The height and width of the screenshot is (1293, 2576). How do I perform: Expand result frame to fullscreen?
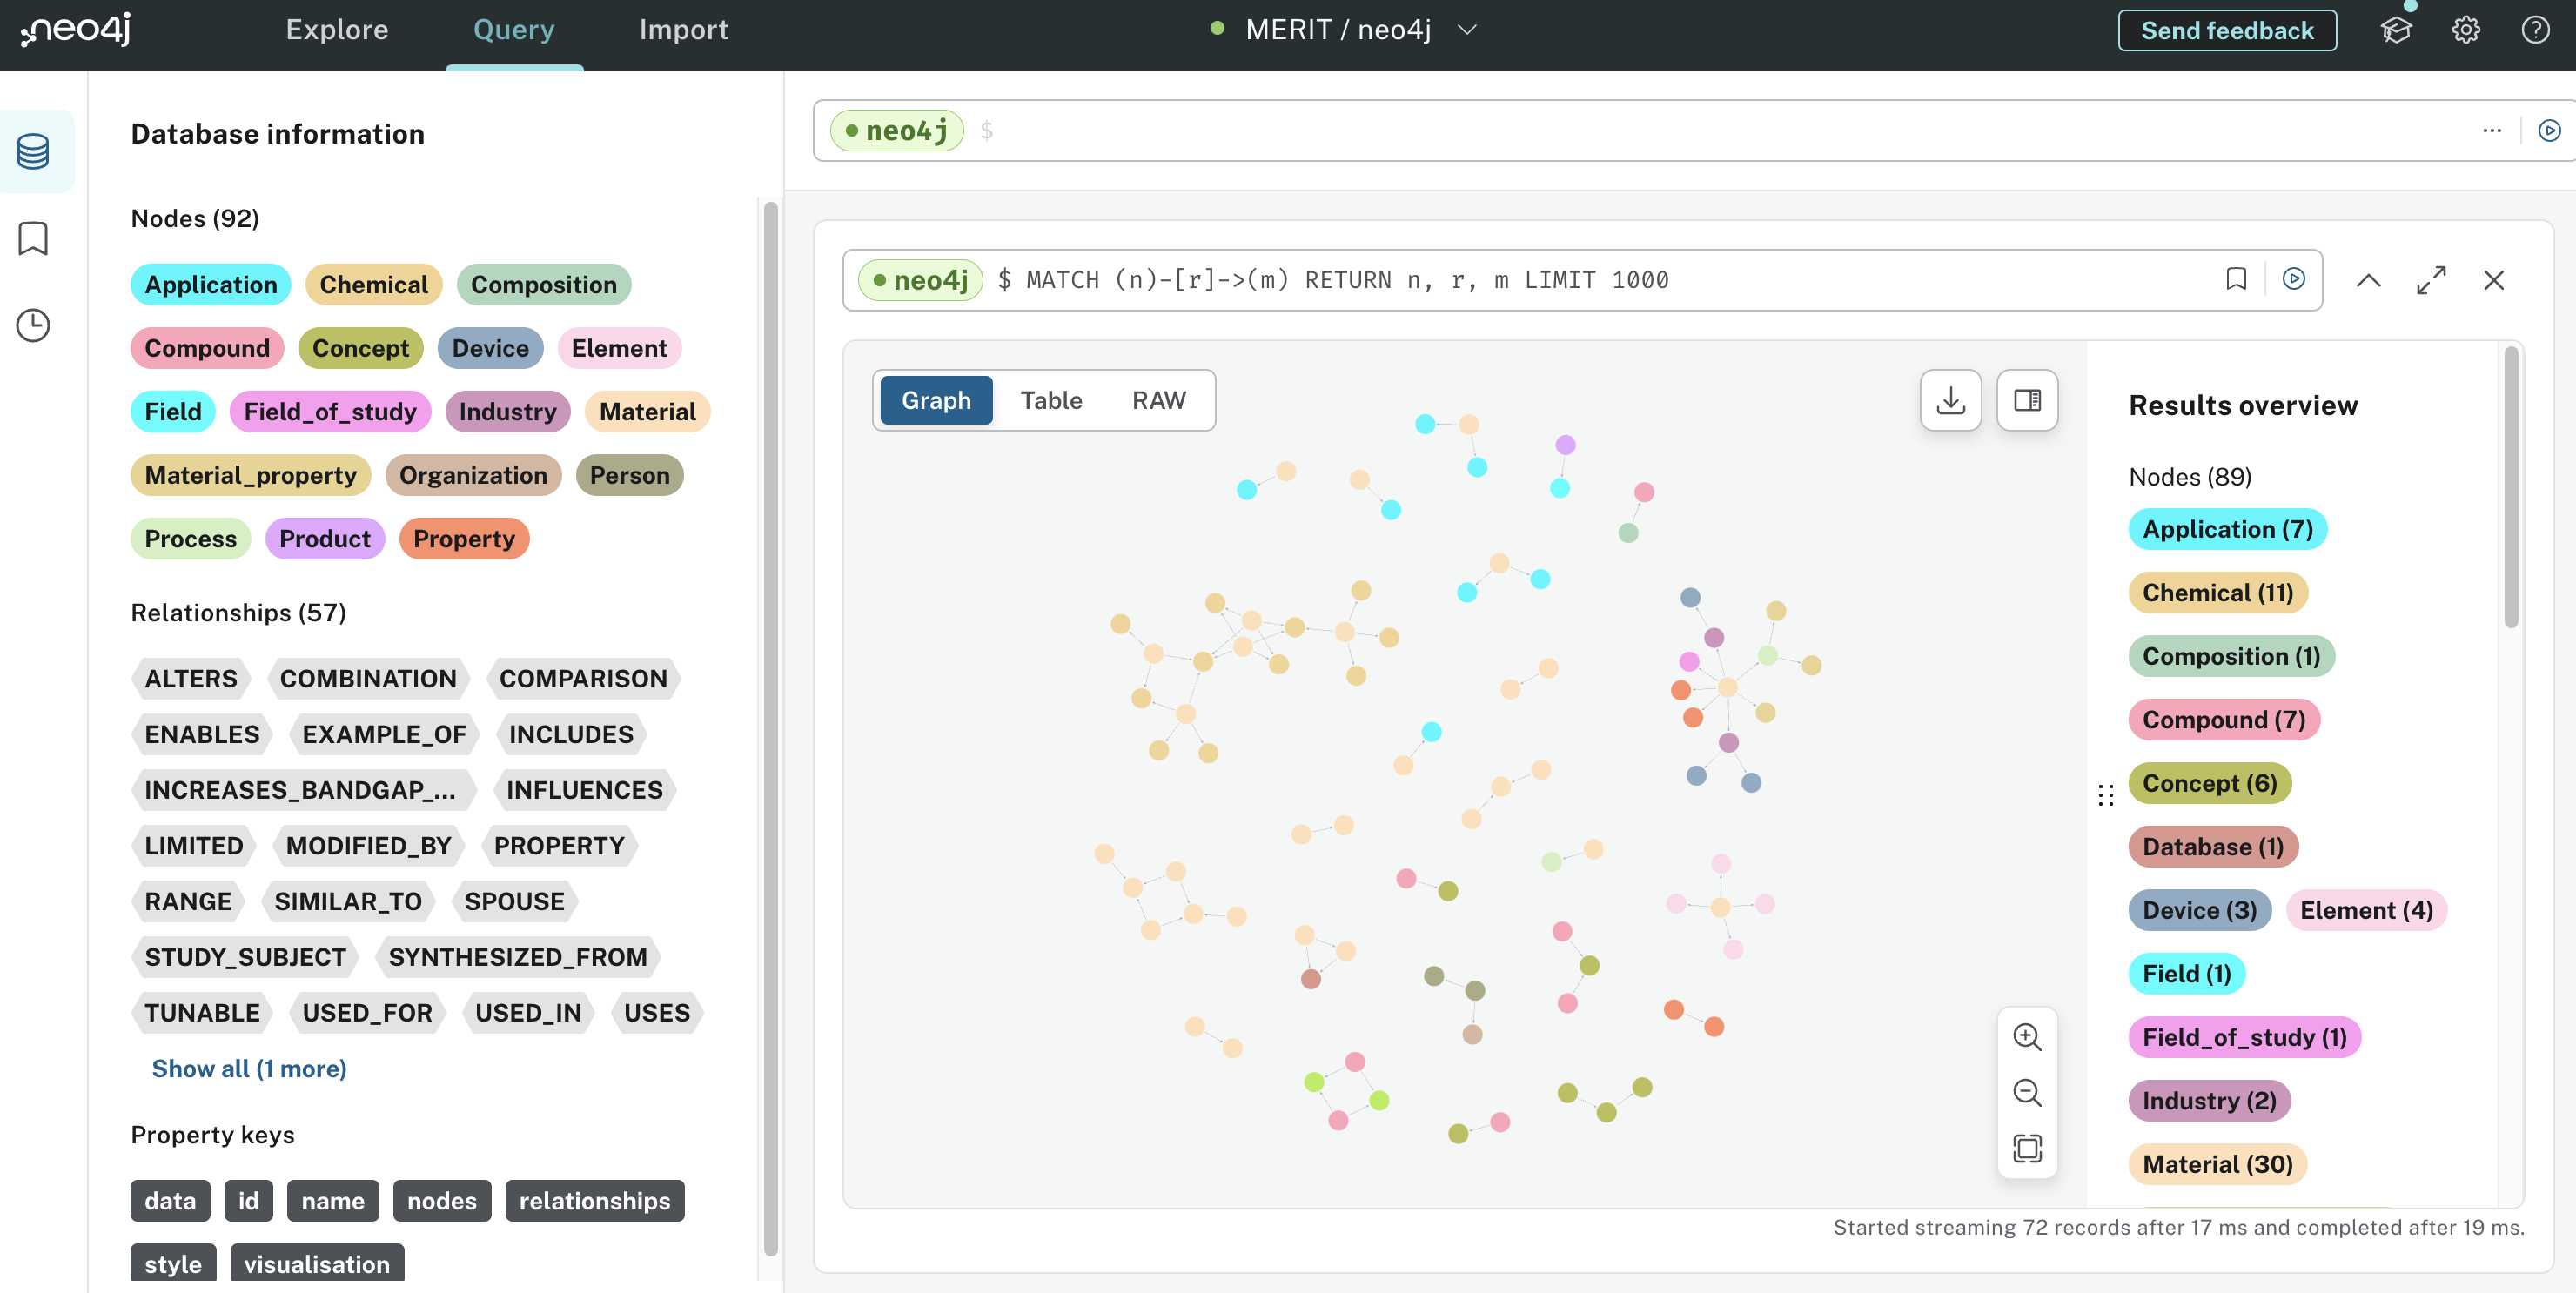pos(2431,280)
